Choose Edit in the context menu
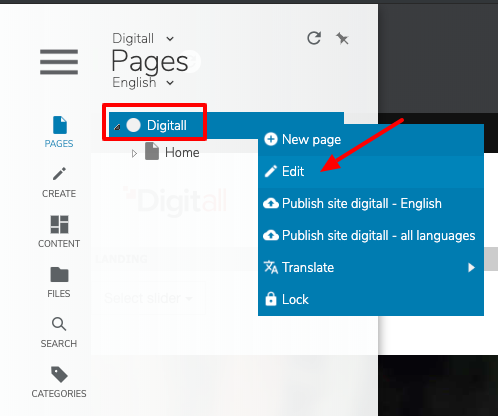The width and height of the screenshot is (498, 416). tap(371, 172)
